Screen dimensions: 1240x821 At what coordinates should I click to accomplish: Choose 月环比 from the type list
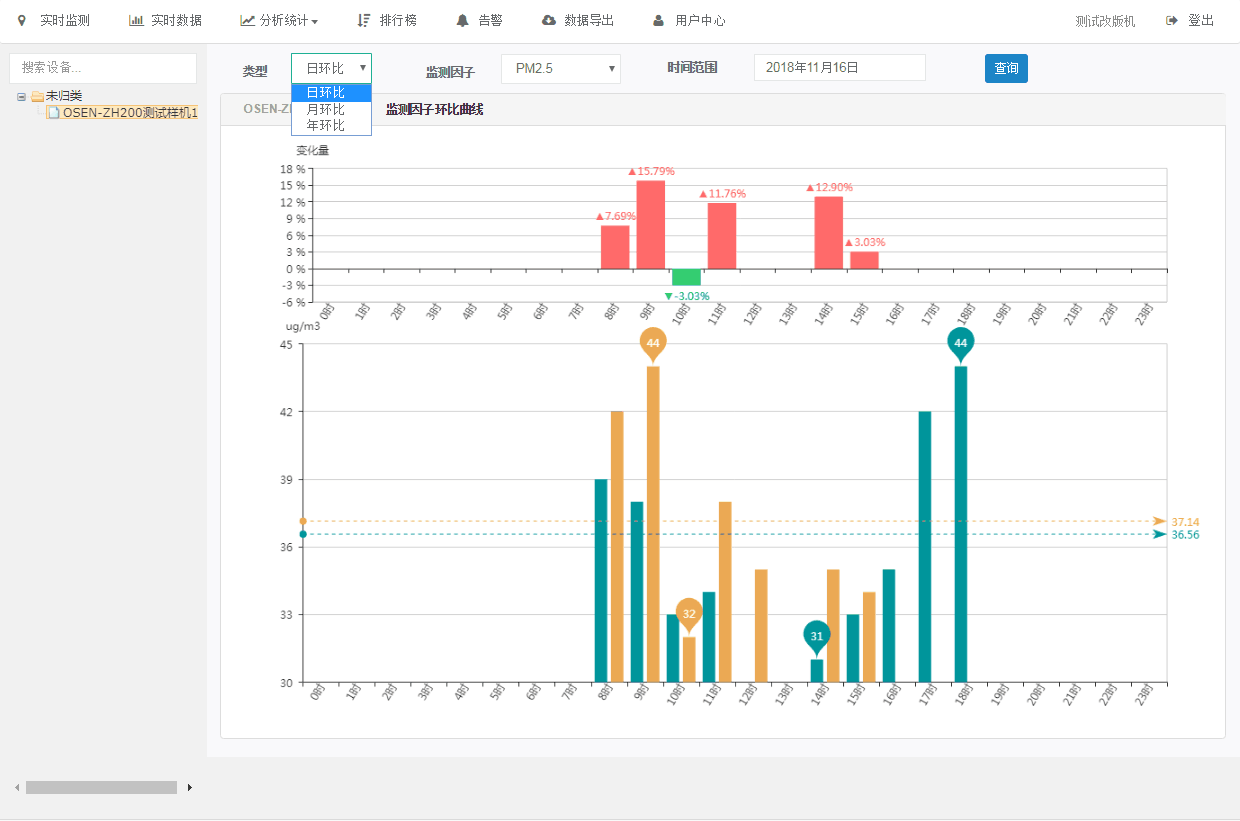point(326,109)
